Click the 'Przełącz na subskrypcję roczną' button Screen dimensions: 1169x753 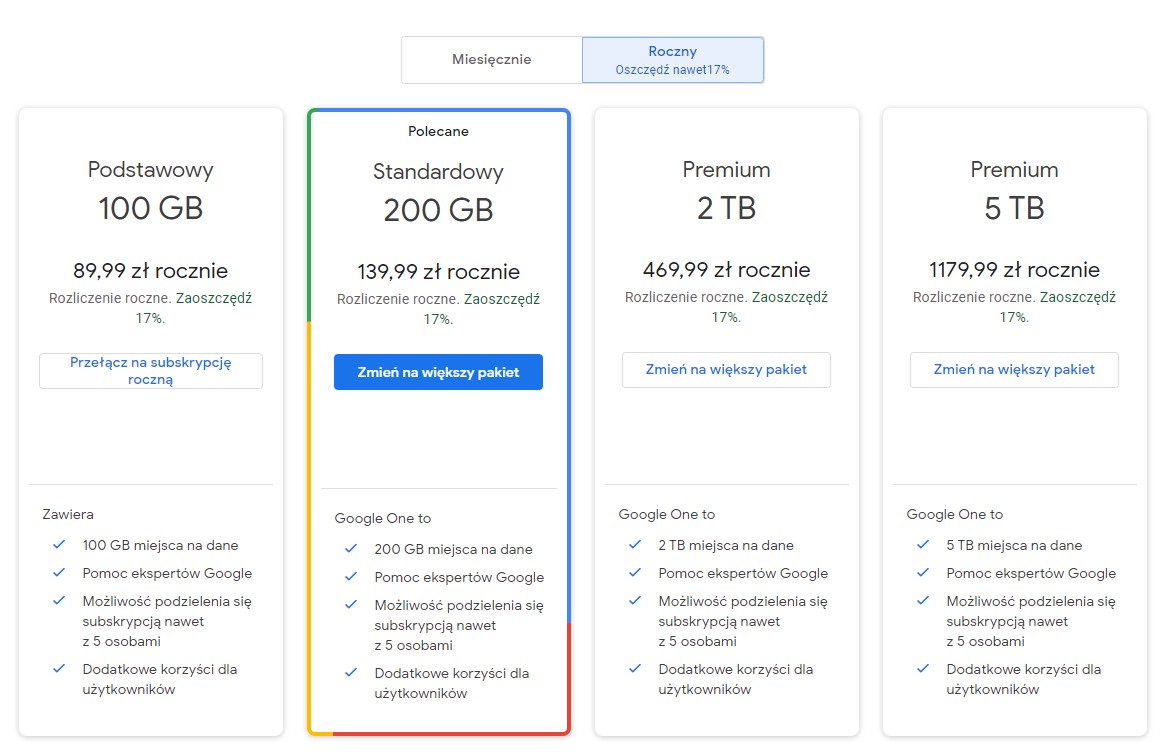coord(151,371)
